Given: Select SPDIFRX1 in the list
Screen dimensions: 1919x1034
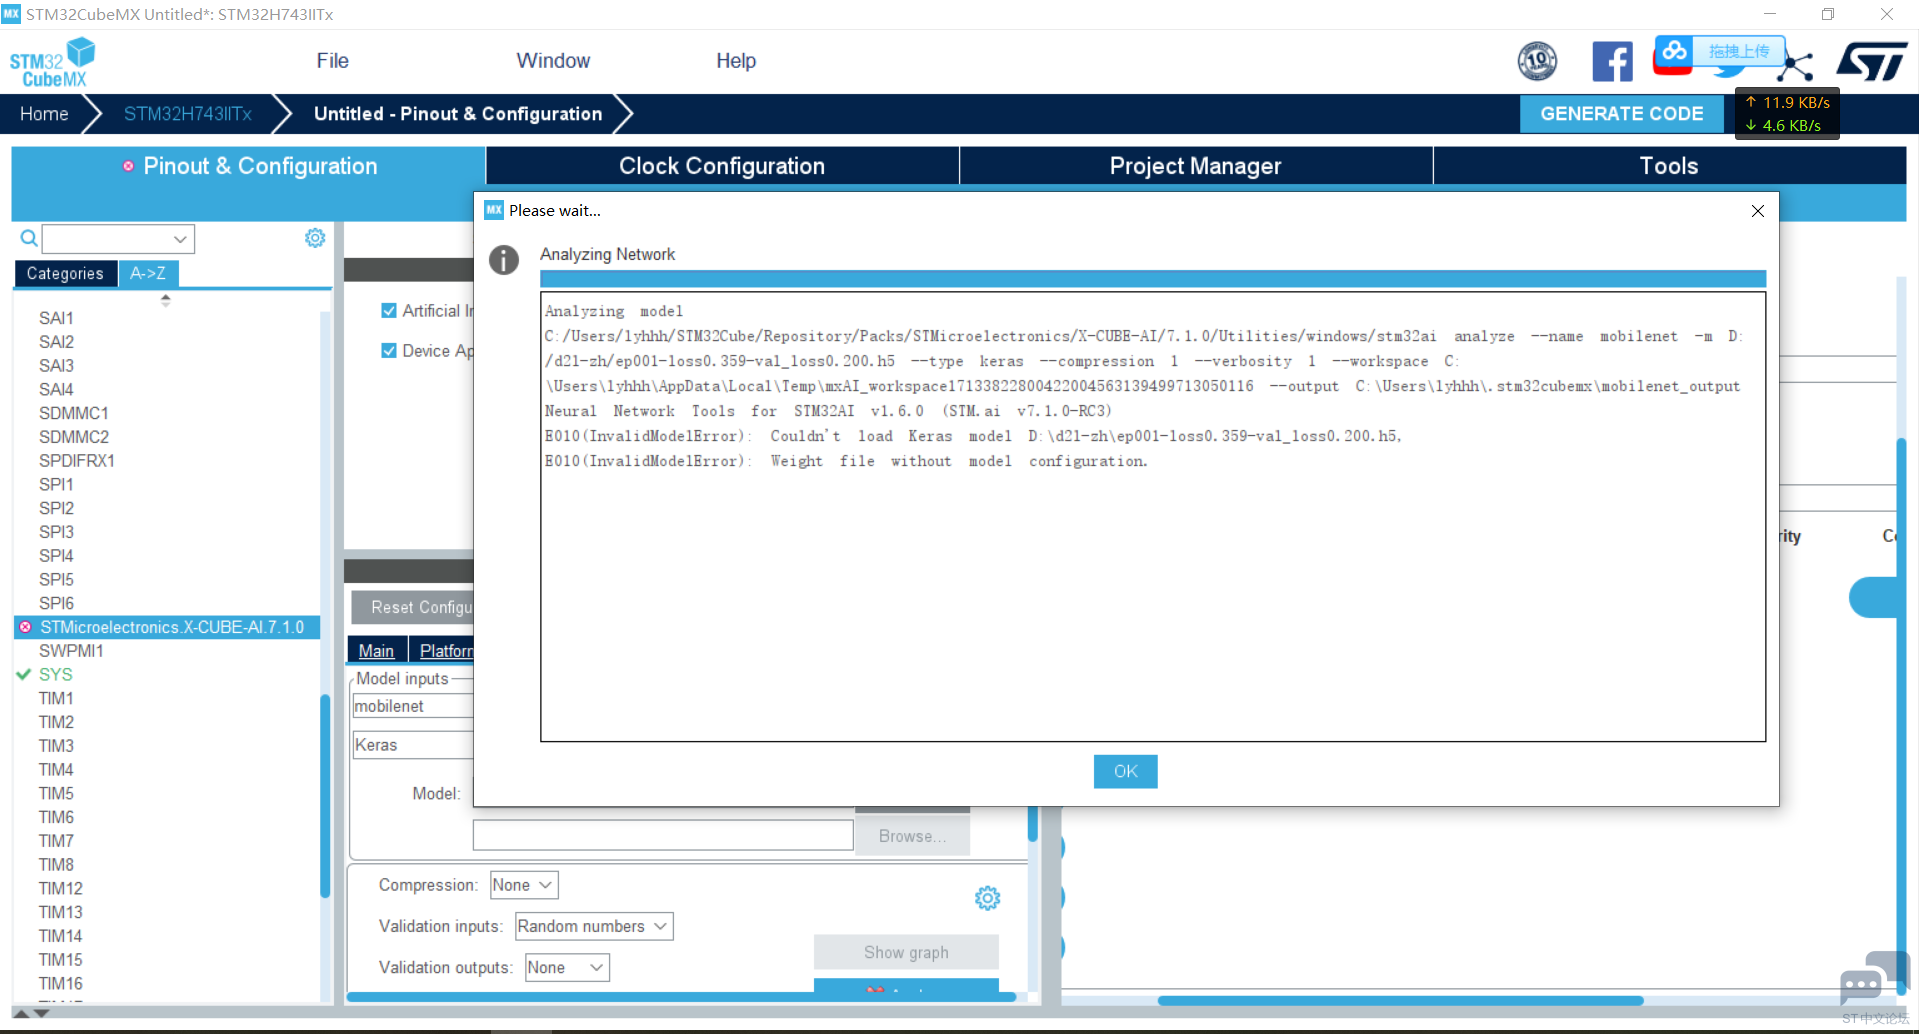Looking at the screenshot, I should (76, 461).
